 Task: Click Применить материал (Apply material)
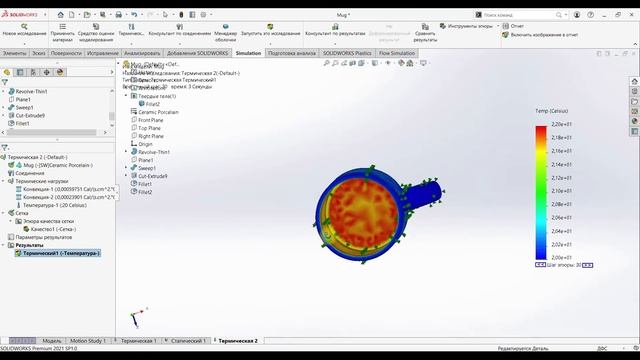[x=62, y=33]
